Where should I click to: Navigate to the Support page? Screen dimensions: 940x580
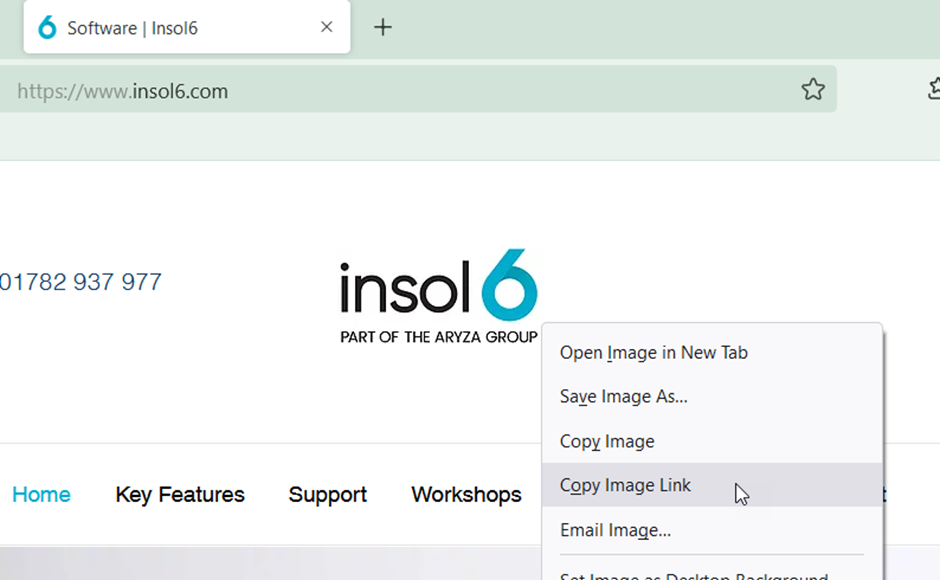327,494
